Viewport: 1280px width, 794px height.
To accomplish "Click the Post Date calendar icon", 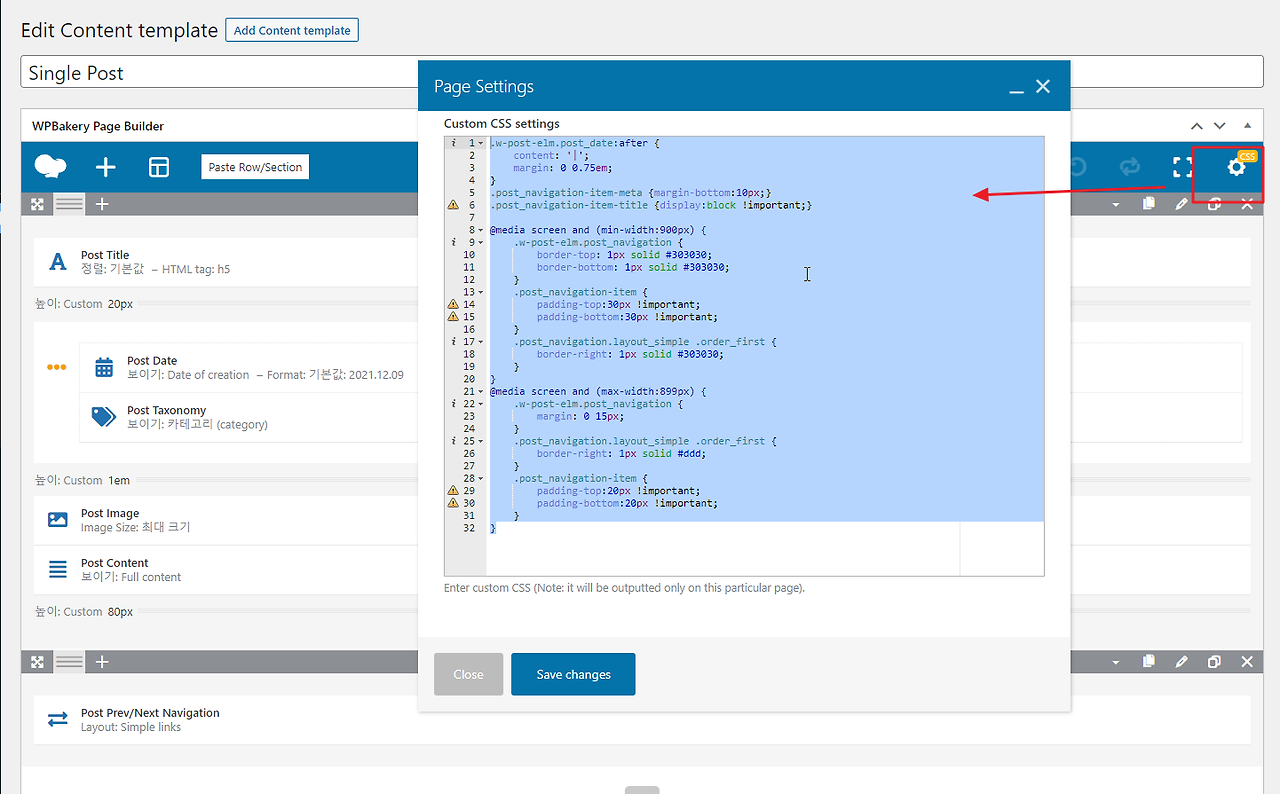I will click(104, 368).
